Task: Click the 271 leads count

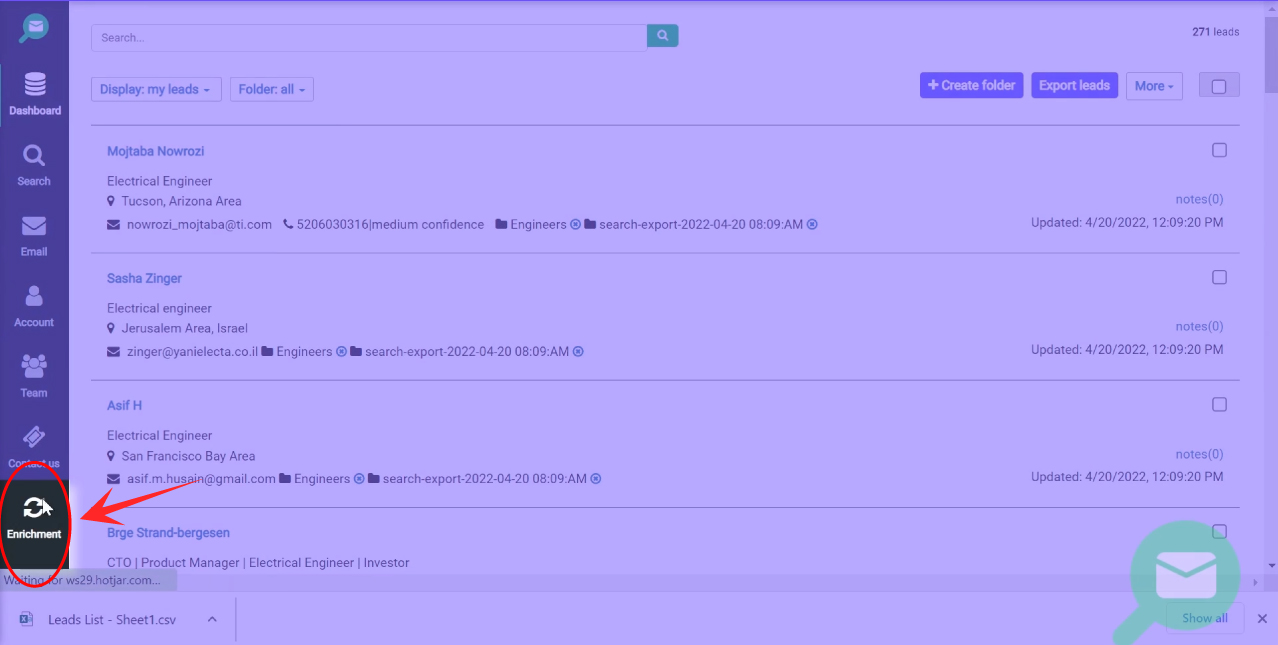Action: click(1215, 32)
